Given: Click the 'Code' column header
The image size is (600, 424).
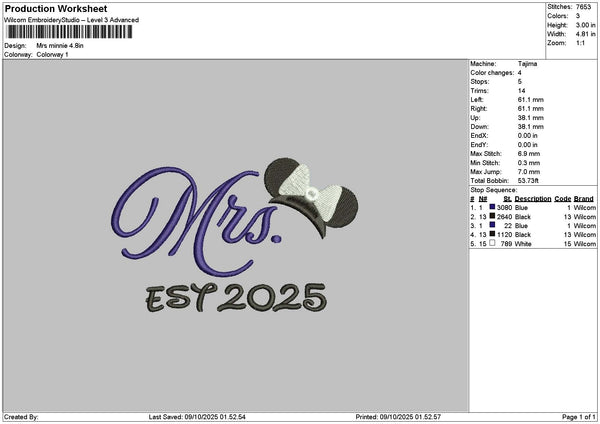Looking at the screenshot, I should click(x=562, y=199).
